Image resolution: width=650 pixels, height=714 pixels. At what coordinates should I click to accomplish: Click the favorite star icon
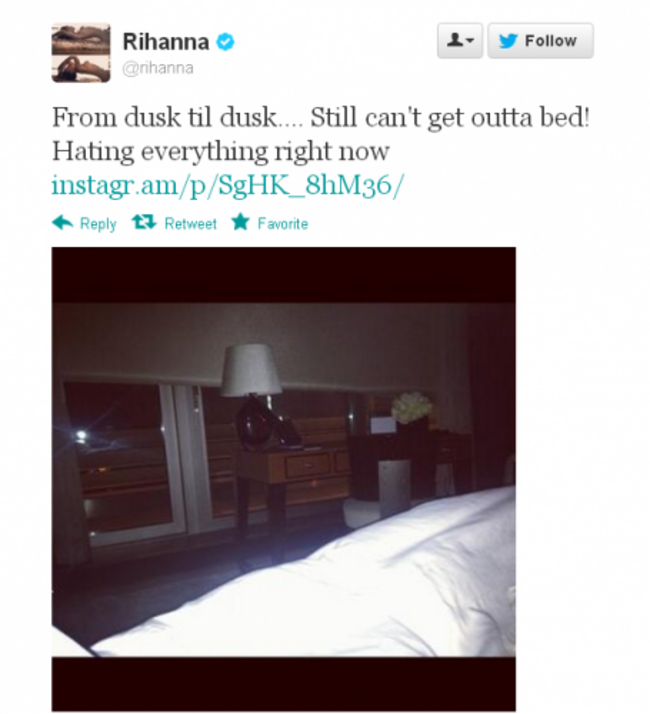(x=240, y=222)
